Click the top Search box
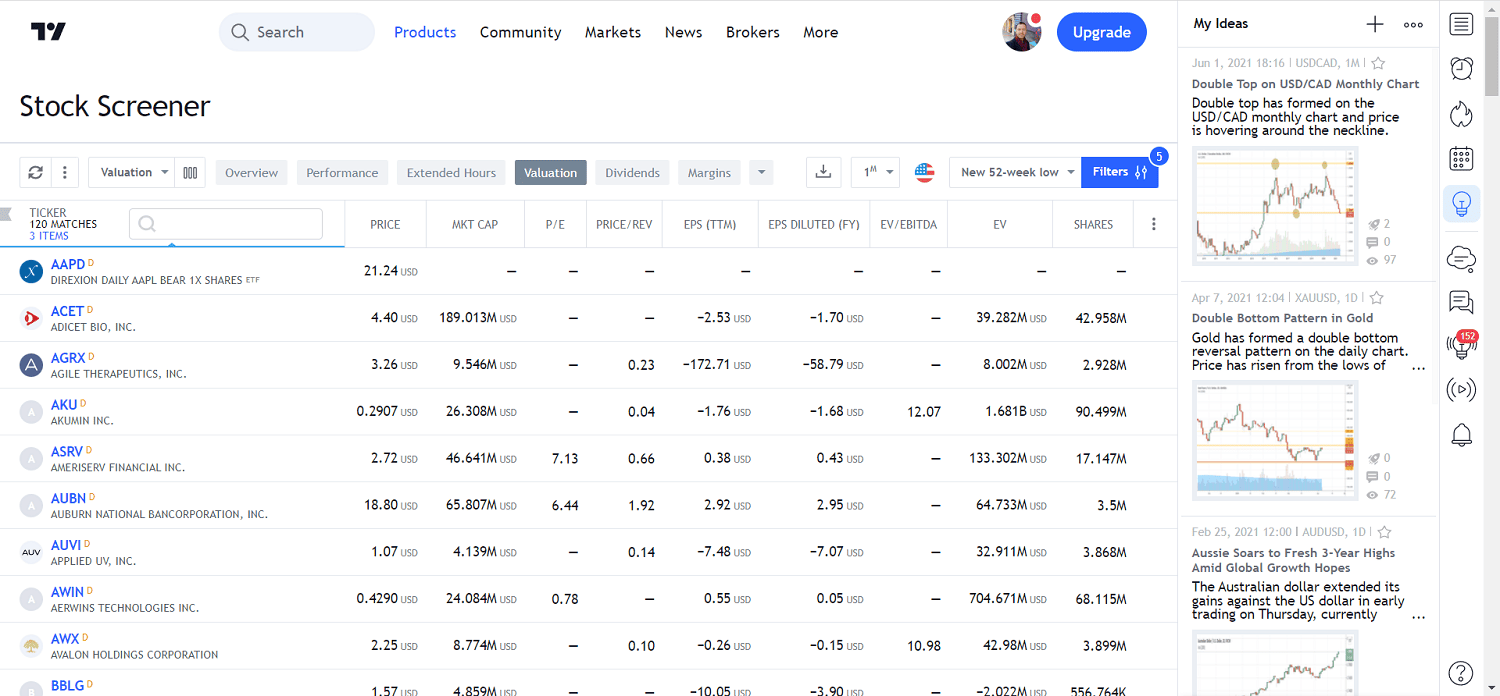 pyautogui.click(x=297, y=32)
